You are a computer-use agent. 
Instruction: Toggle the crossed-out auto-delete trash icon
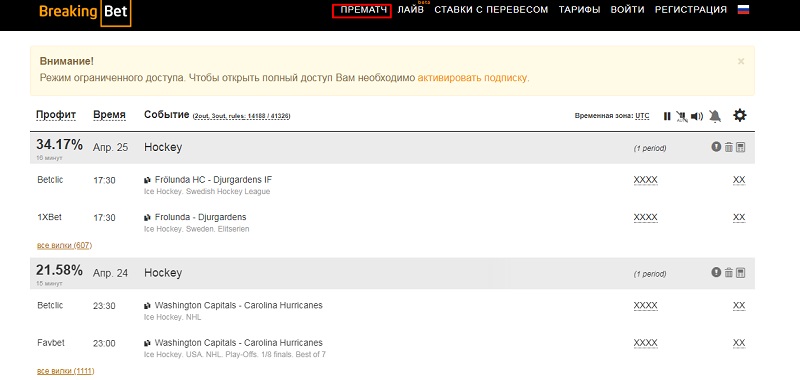pyautogui.click(x=681, y=116)
